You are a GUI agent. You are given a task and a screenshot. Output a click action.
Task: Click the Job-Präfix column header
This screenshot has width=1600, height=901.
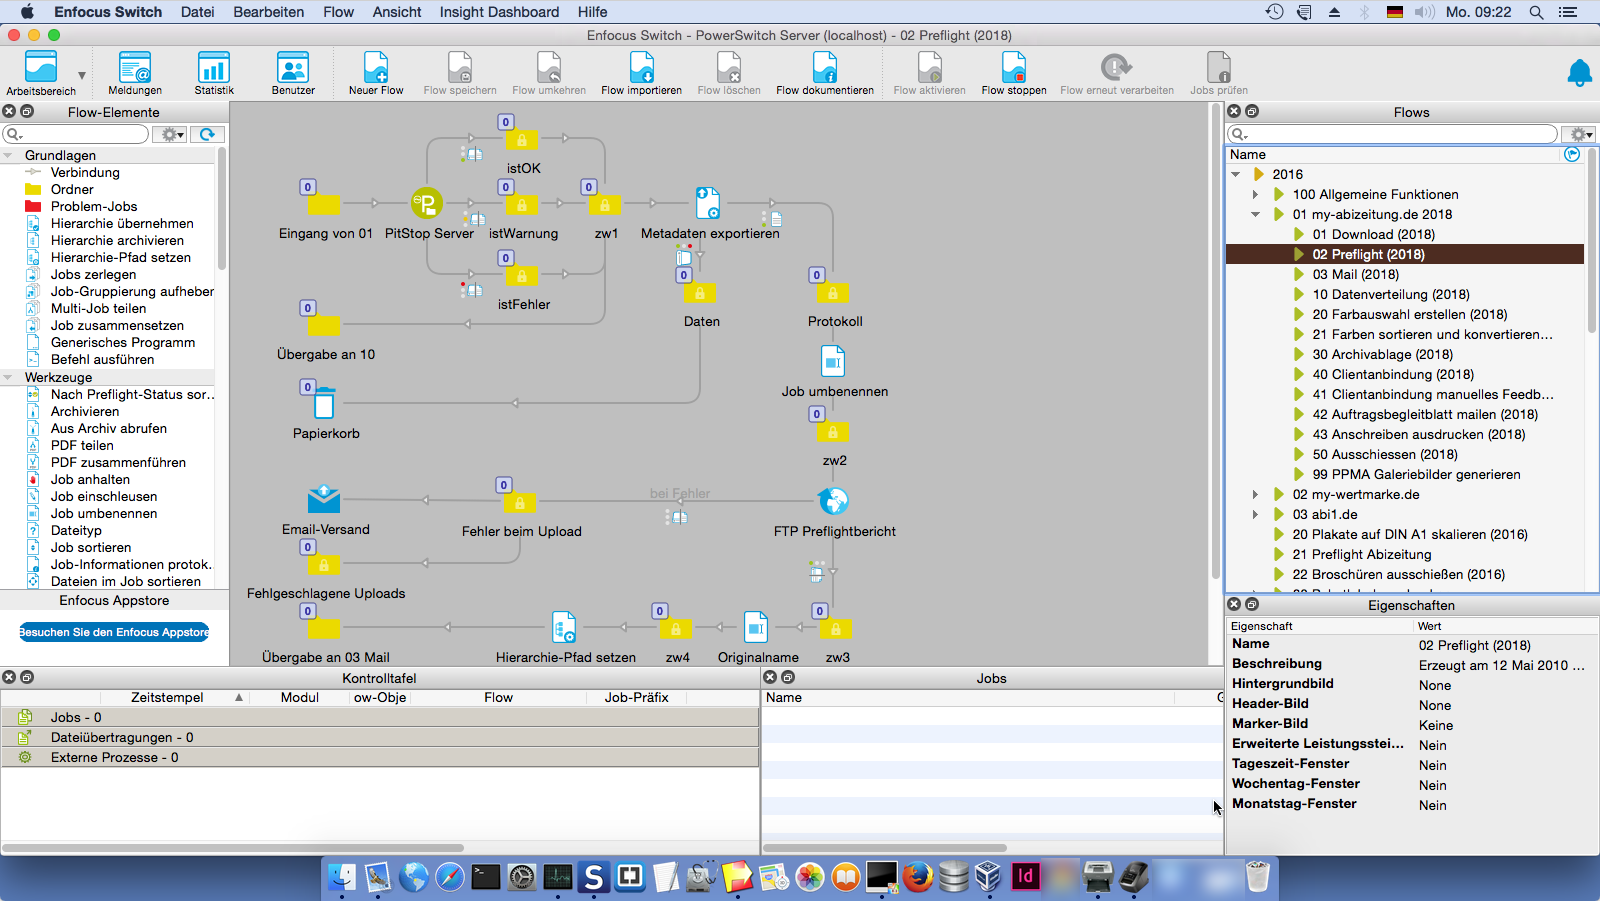click(636, 697)
